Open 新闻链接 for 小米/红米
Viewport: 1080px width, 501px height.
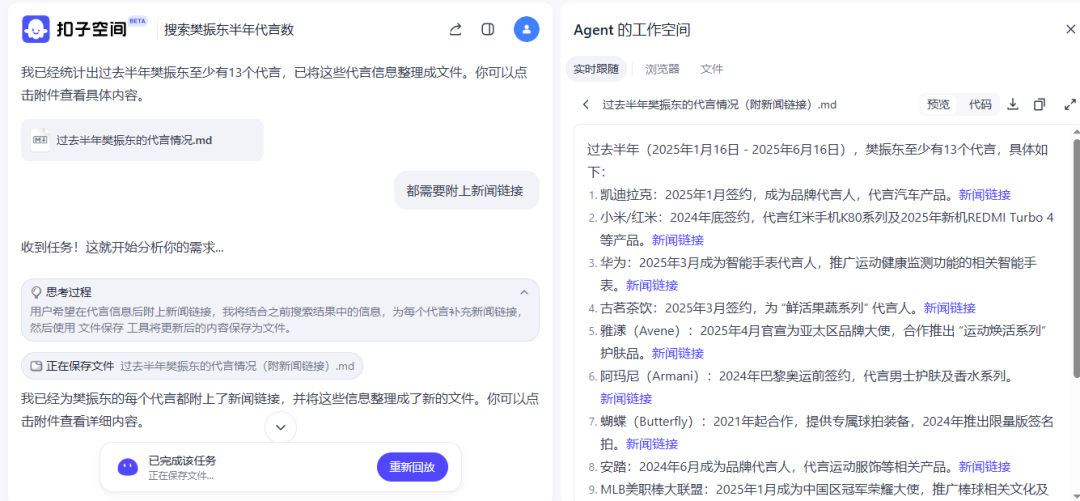click(678, 241)
